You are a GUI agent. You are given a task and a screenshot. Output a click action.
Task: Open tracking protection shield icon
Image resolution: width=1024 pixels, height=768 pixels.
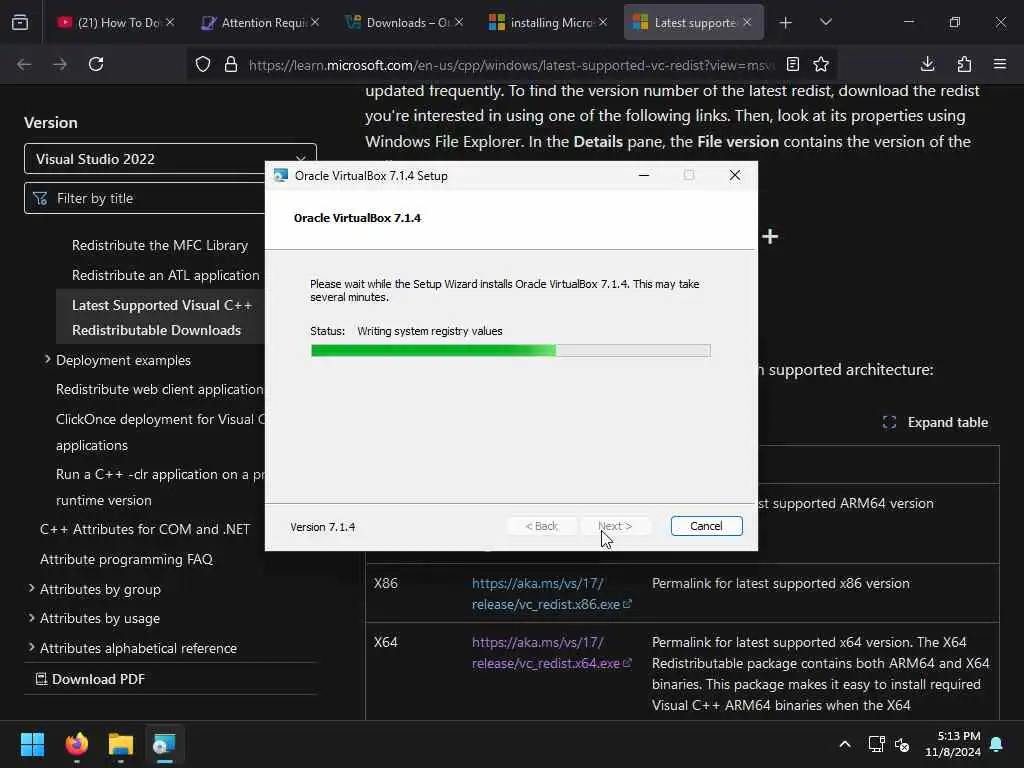click(203, 64)
